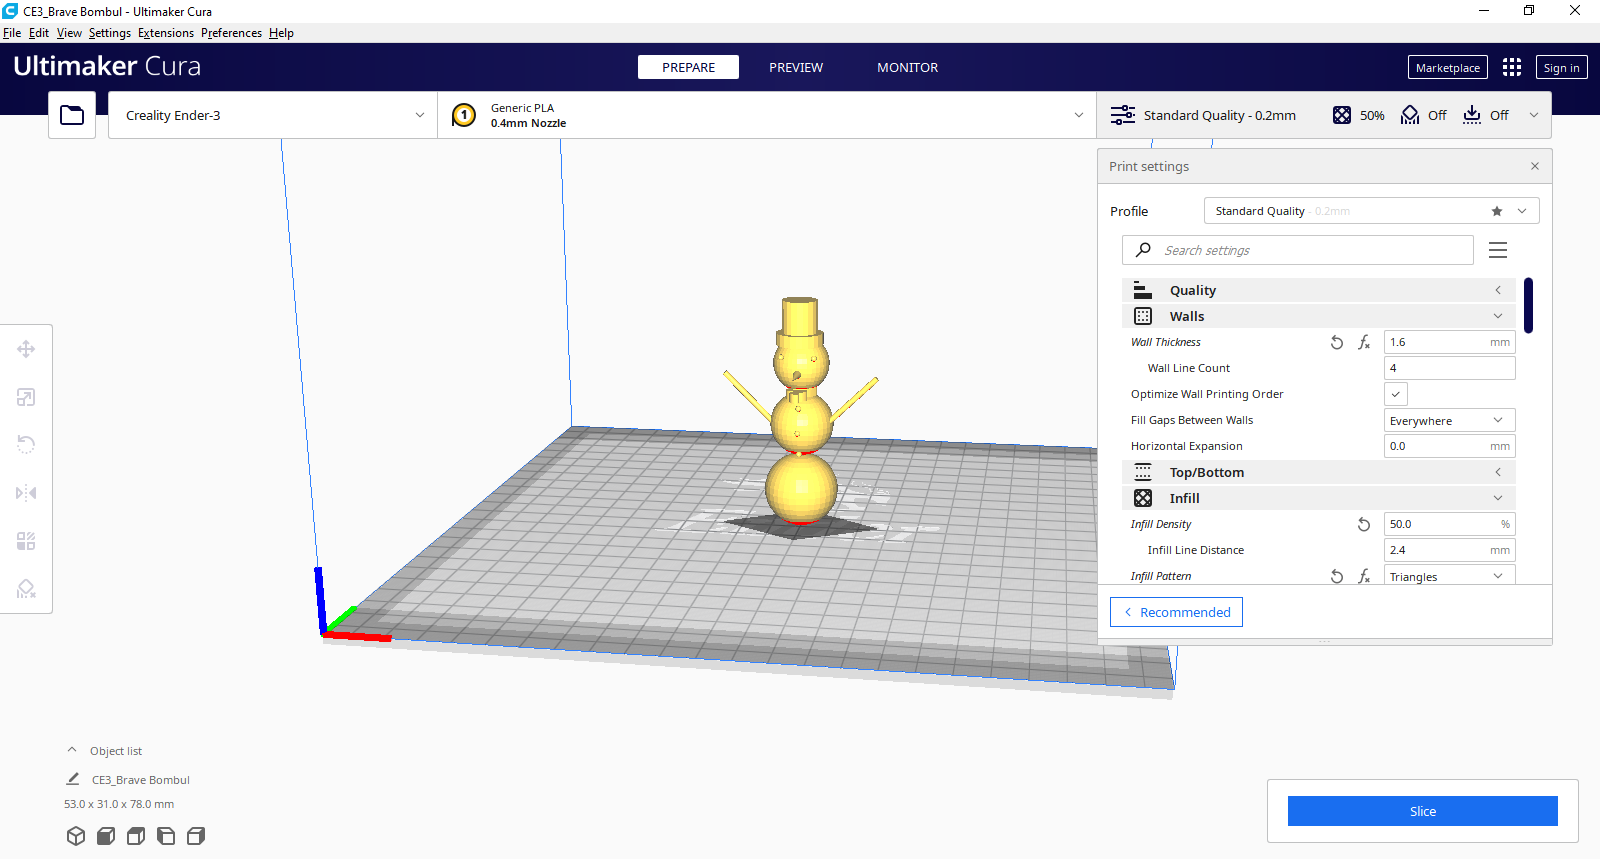
Task: Open file with the folder icon
Action: [x=72, y=115]
